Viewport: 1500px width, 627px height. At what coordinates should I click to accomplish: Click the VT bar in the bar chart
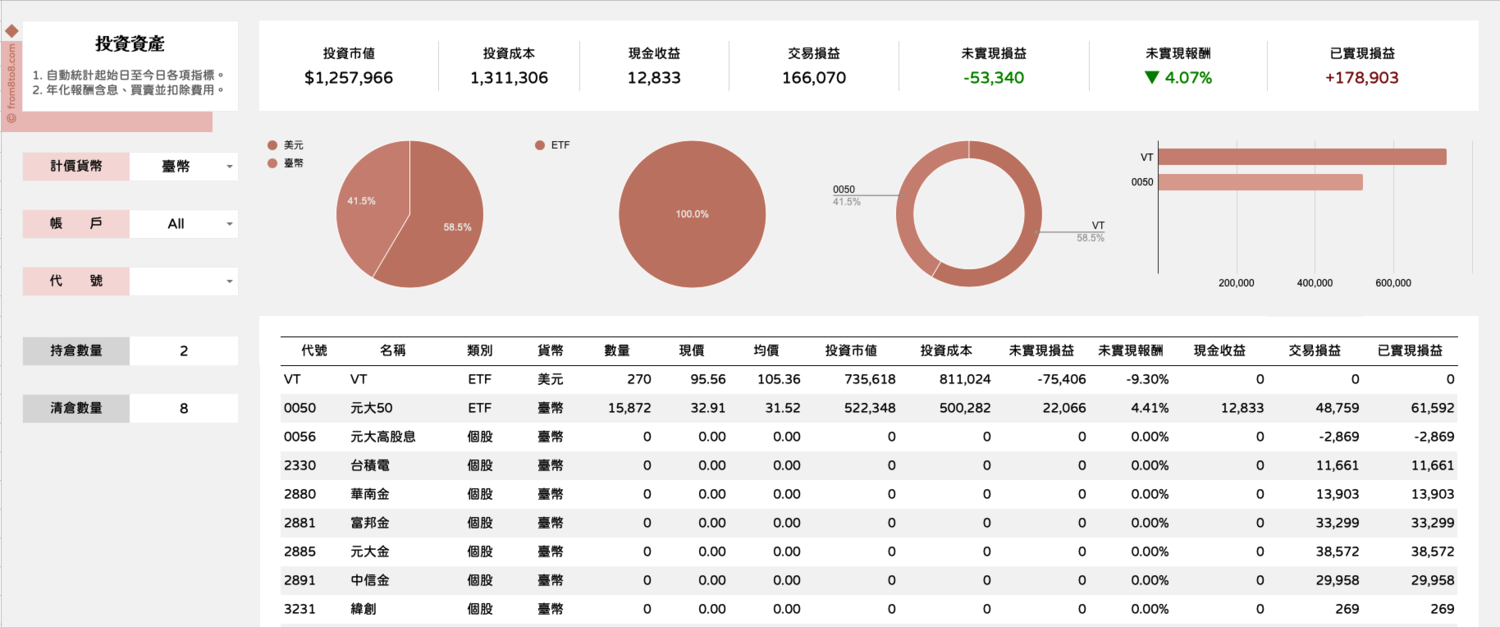tap(1301, 157)
